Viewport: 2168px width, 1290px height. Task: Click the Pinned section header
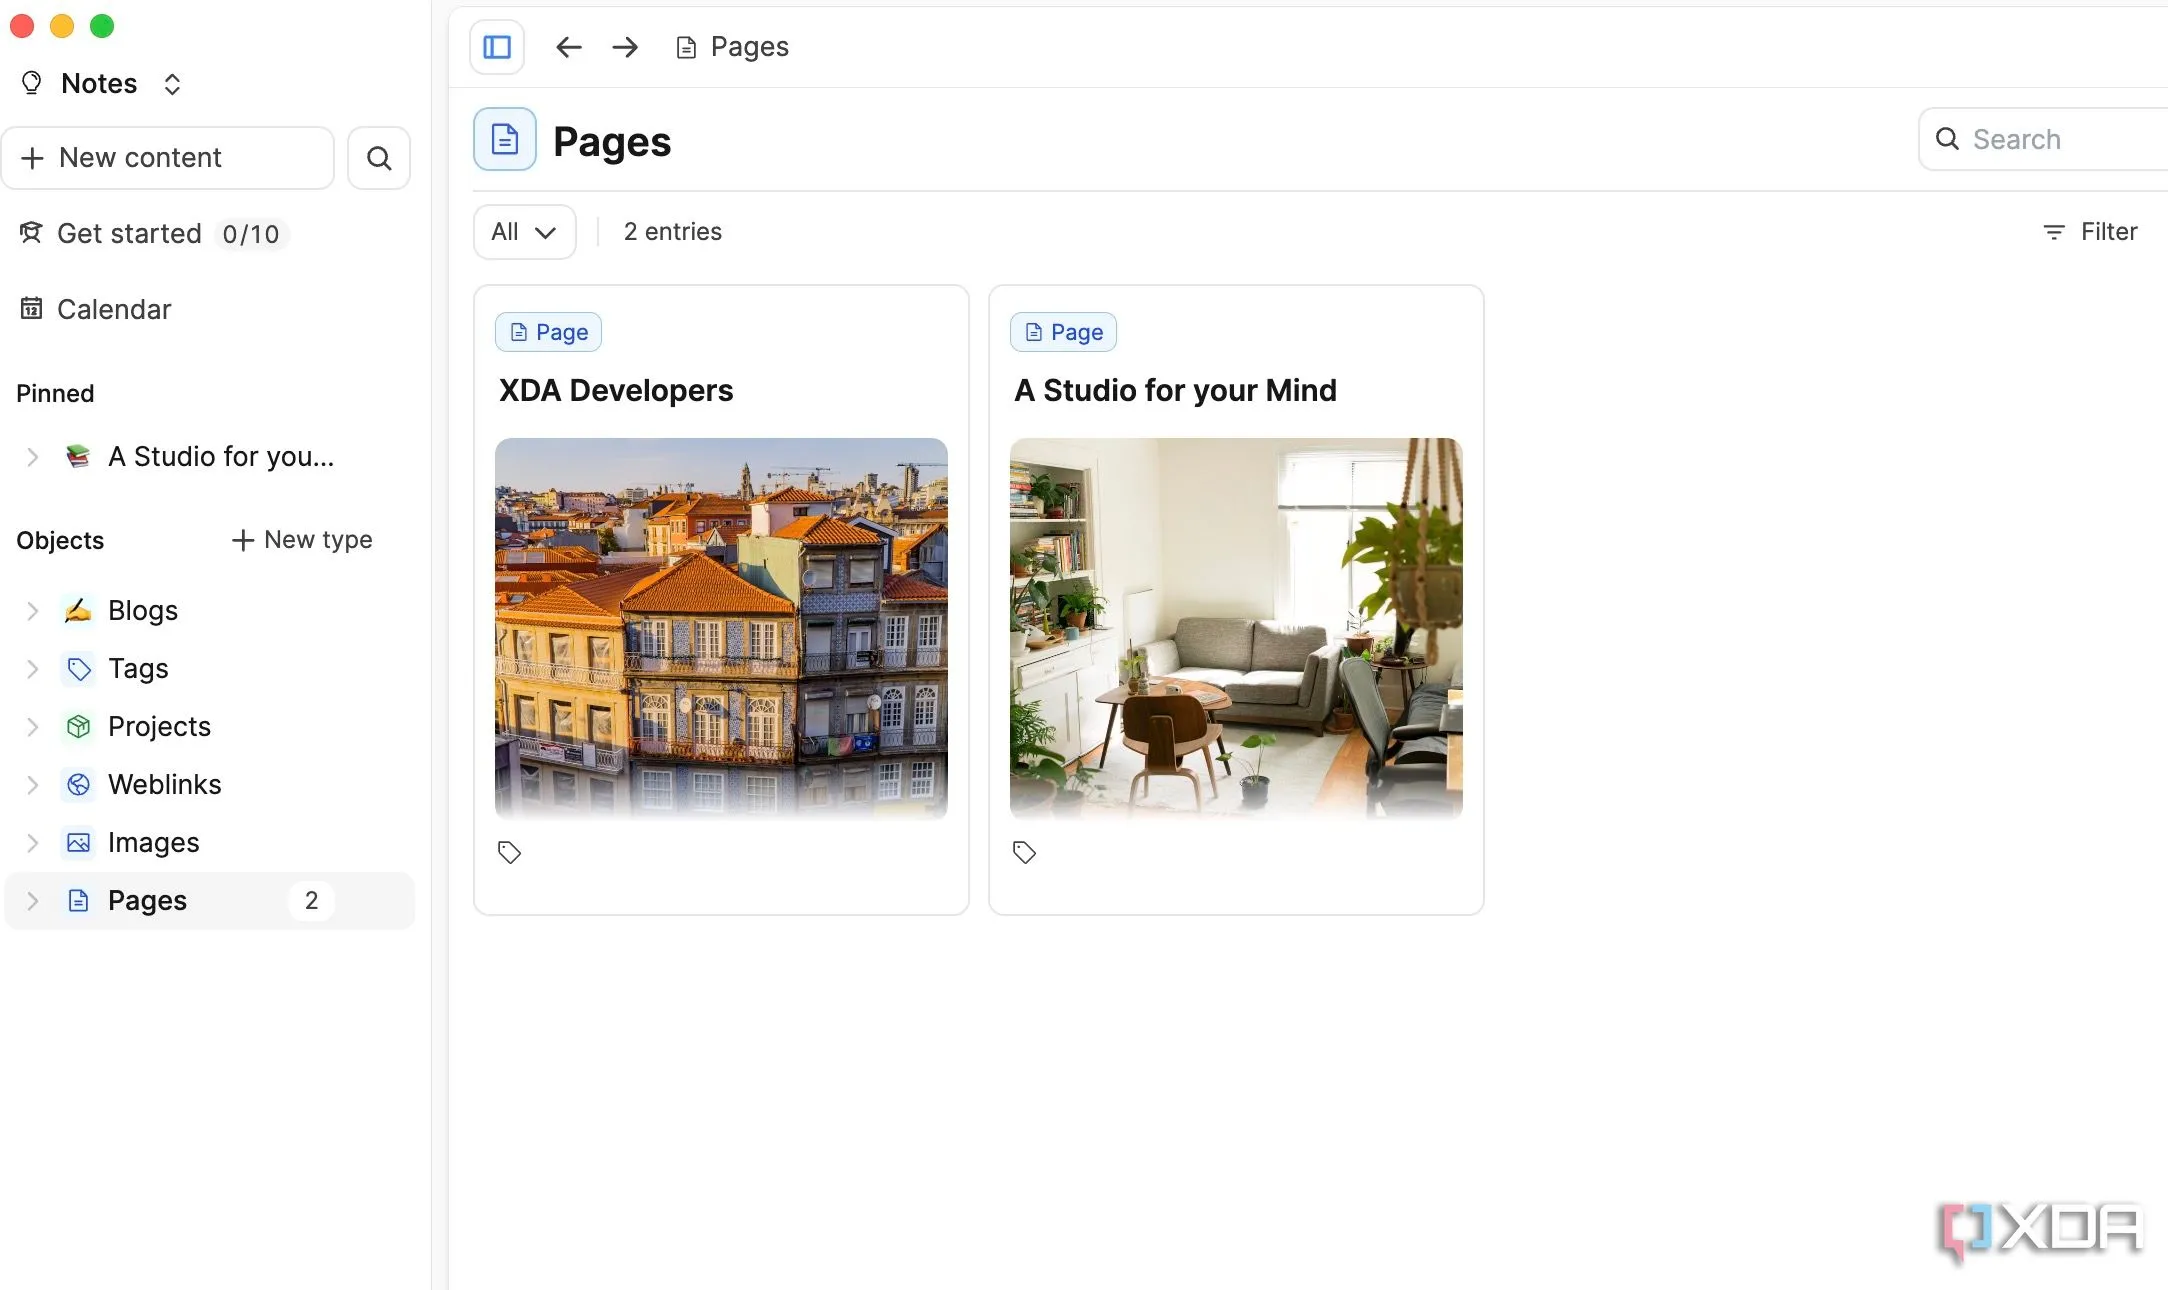tap(55, 394)
